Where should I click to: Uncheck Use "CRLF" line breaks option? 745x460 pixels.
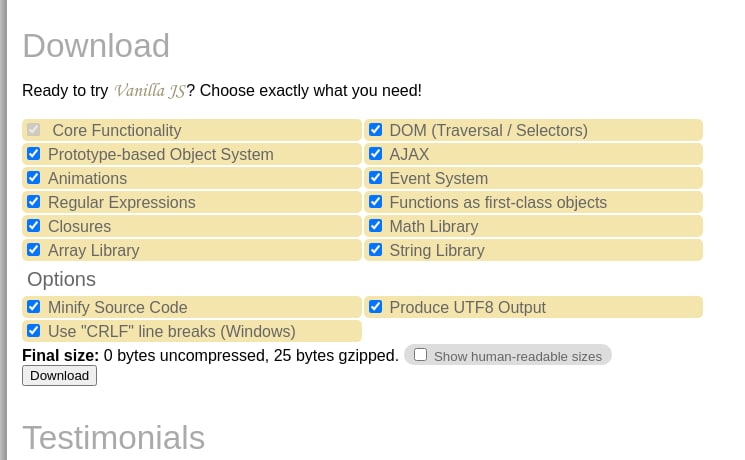coord(34,330)
